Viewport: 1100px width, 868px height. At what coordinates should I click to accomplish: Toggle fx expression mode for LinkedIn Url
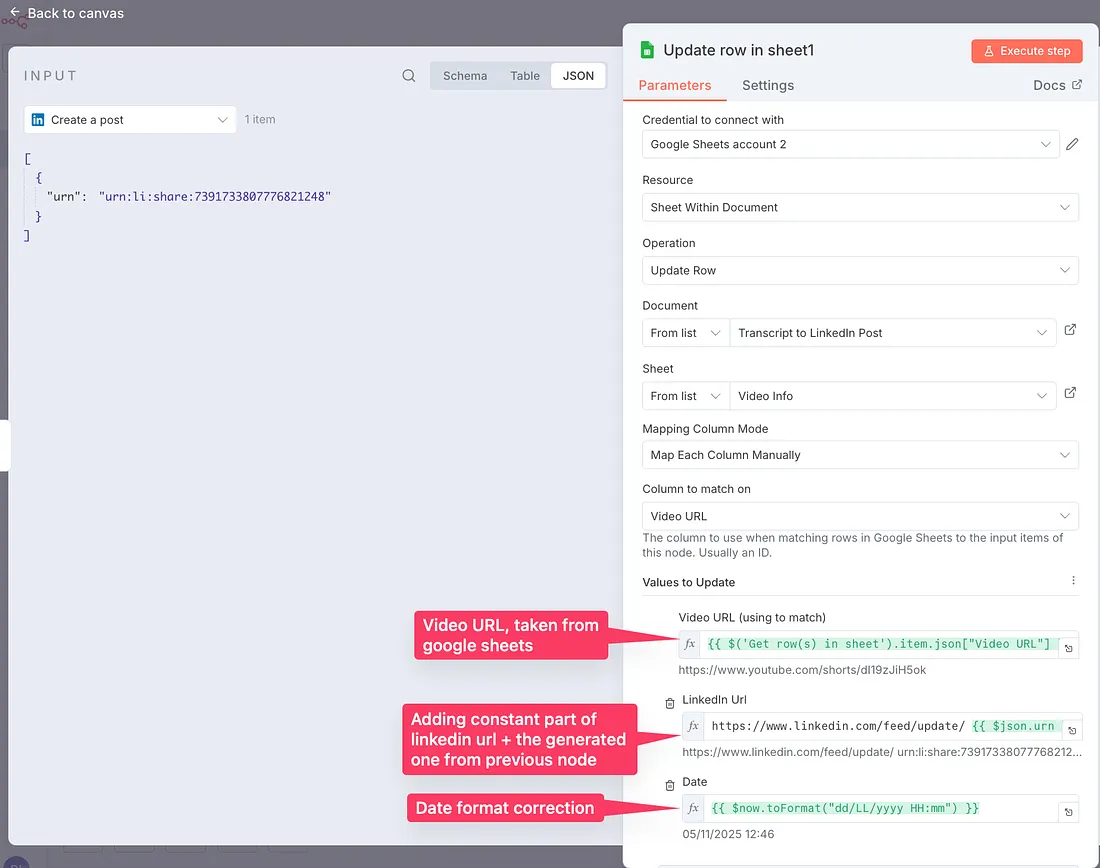click(693, 726)
